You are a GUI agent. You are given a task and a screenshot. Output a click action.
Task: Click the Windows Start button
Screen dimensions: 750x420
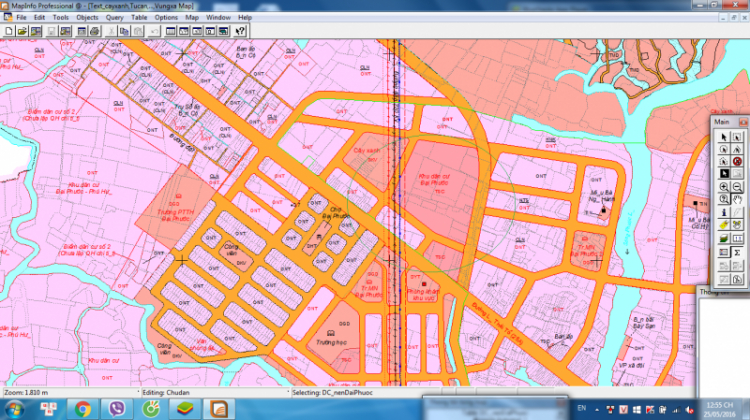pyautogui.click(x=15, y=409)
